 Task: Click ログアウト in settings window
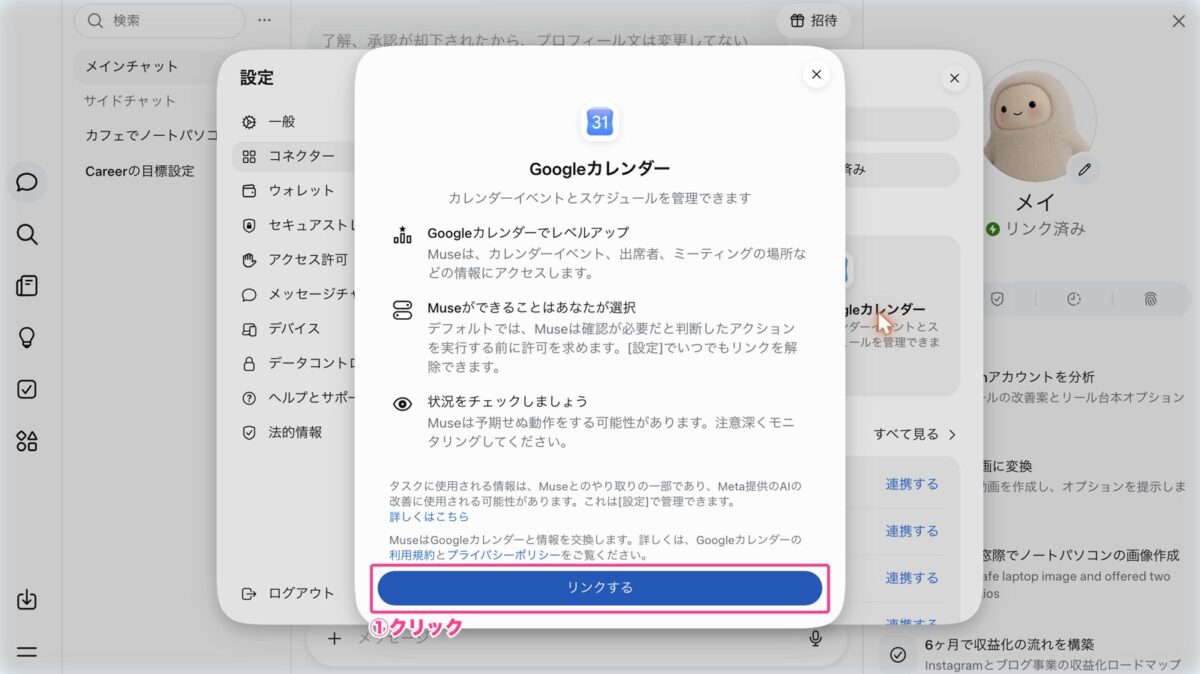pyautogui.click(x=301, y=593)
